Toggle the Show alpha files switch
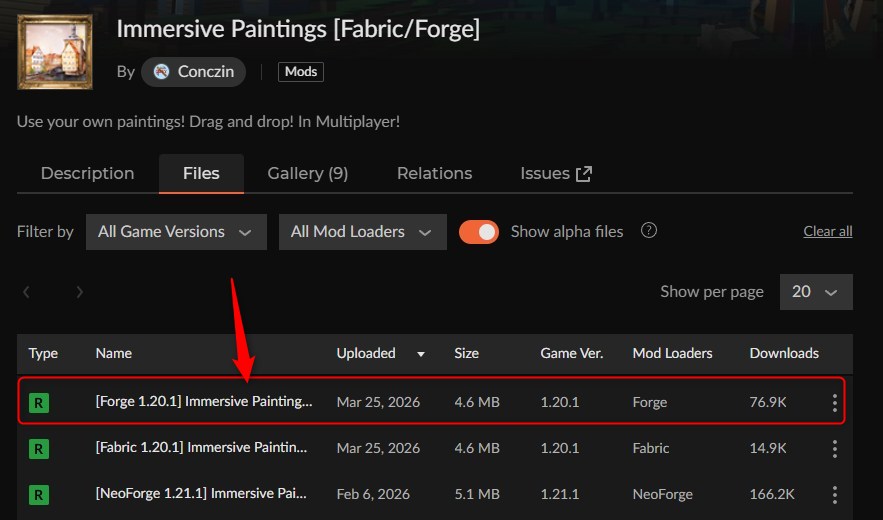This screenshot has width=883, height=520. pos(479,232)
